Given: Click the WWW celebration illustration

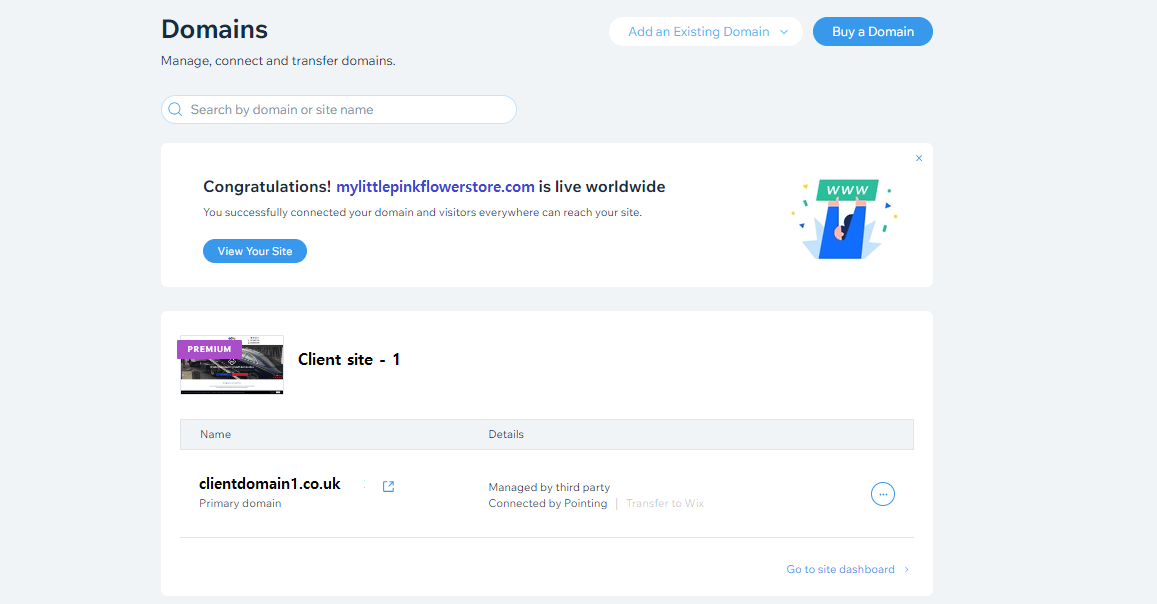Looking at the screenshot, I should (x=845, y=220).
